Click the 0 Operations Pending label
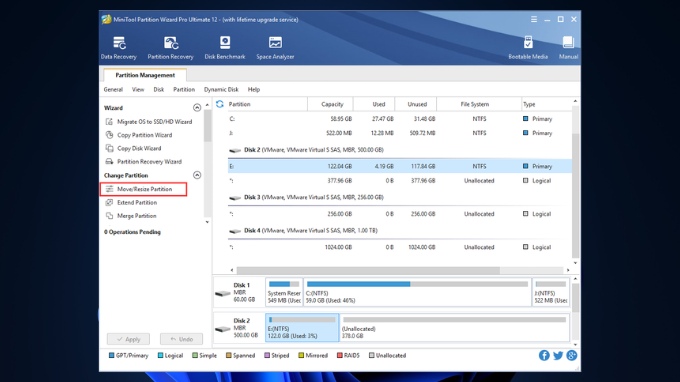This screenshot has width=680, height=382. [132, 232]
